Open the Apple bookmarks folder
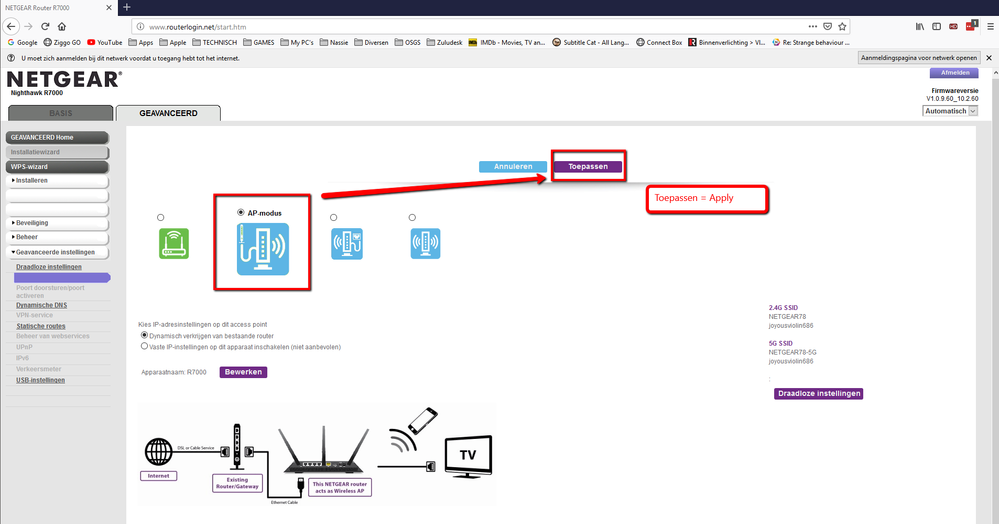999x524 pixels. [x=173, y=43]
